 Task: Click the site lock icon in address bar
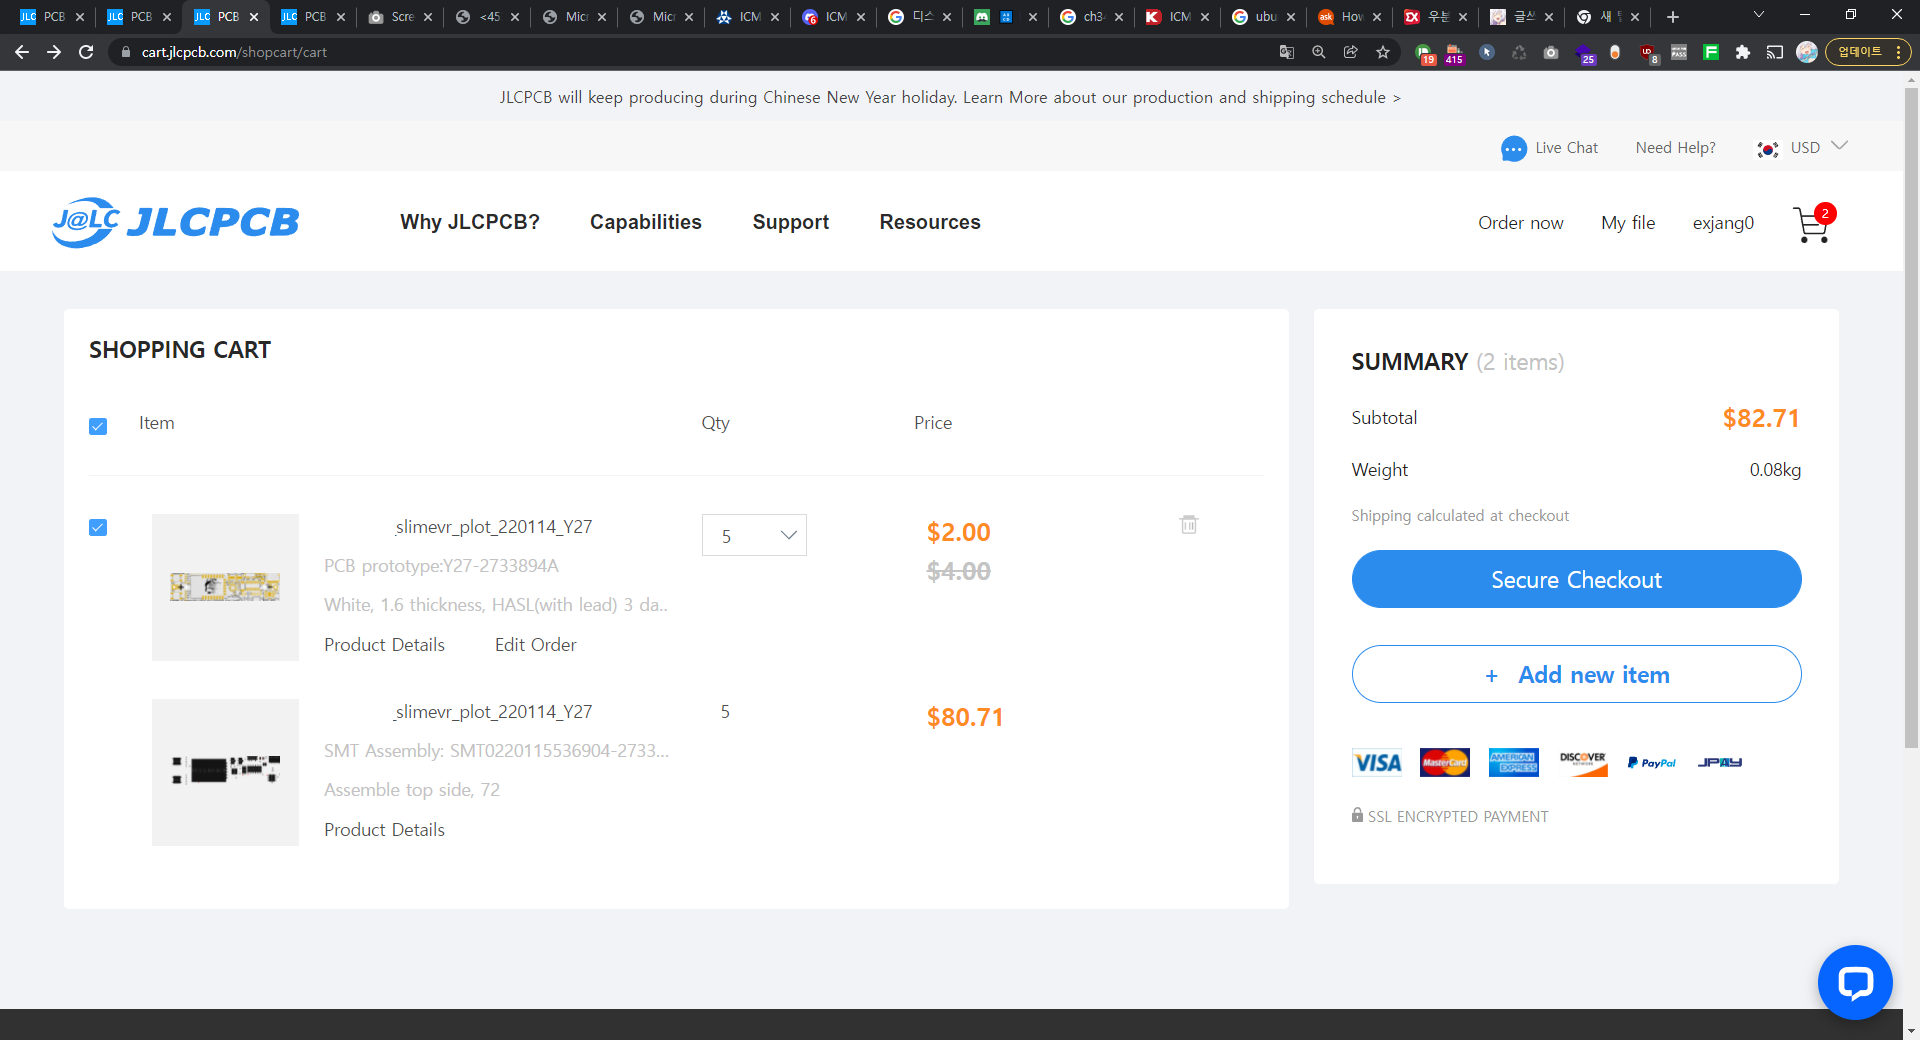coord(125,52)
